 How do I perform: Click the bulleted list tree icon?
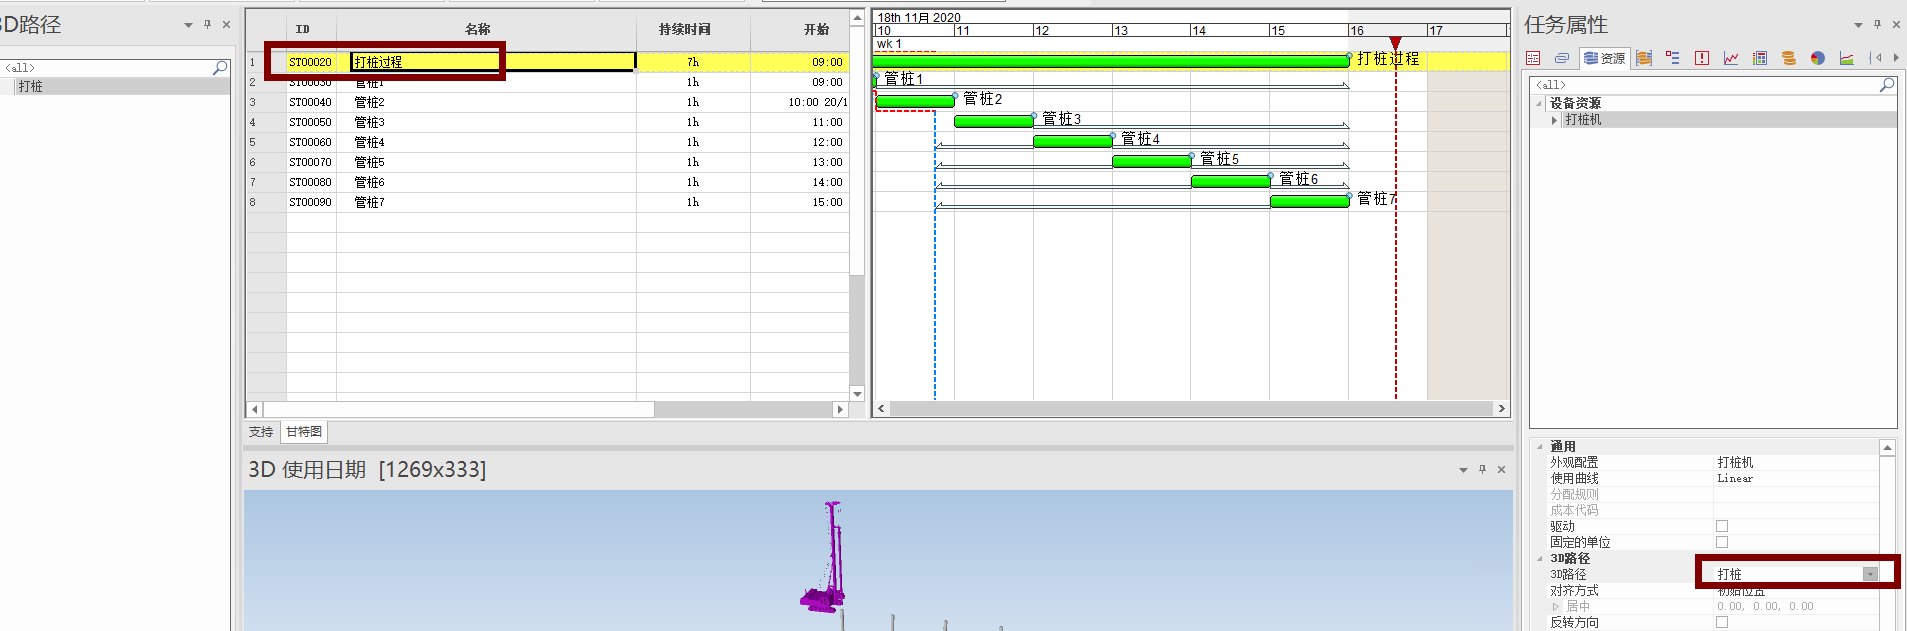click(1673, 58)
